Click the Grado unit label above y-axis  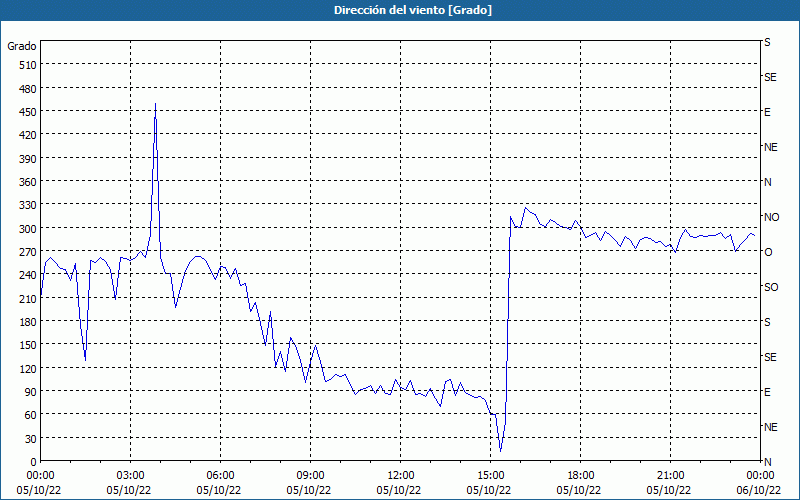(22, 46)
